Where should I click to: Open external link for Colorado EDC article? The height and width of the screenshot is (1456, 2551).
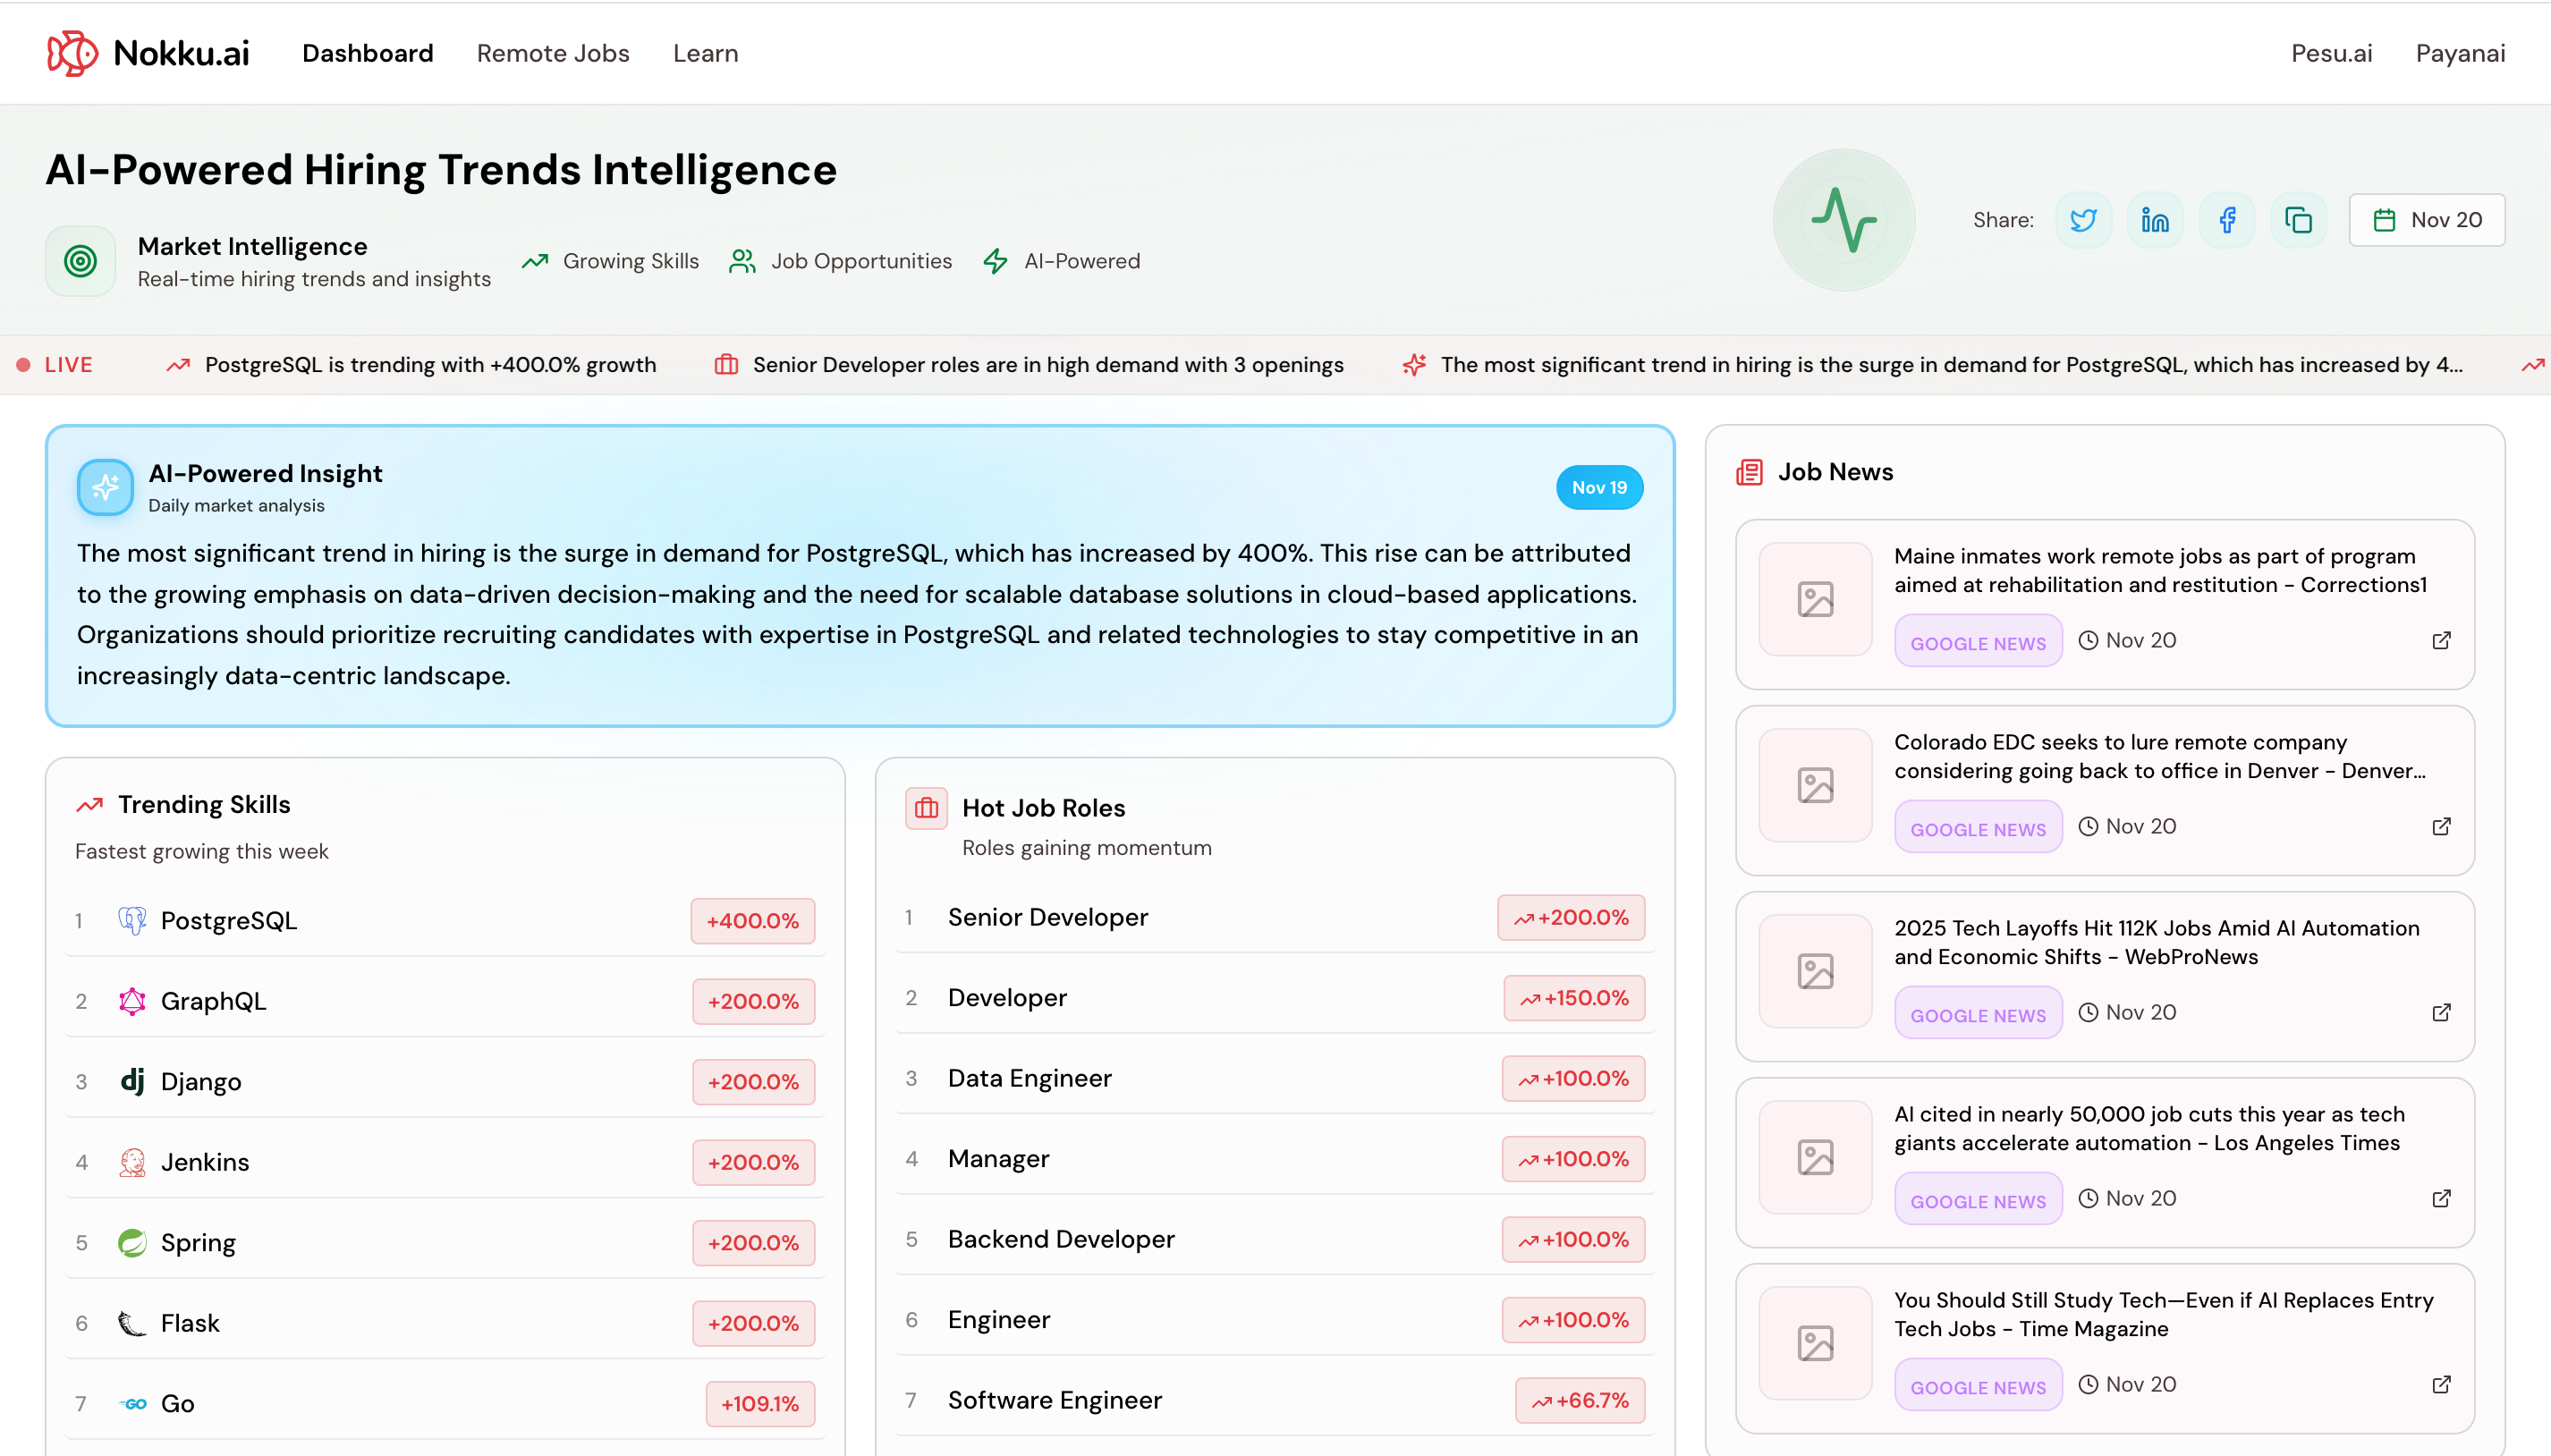[x=2441, y=826]
